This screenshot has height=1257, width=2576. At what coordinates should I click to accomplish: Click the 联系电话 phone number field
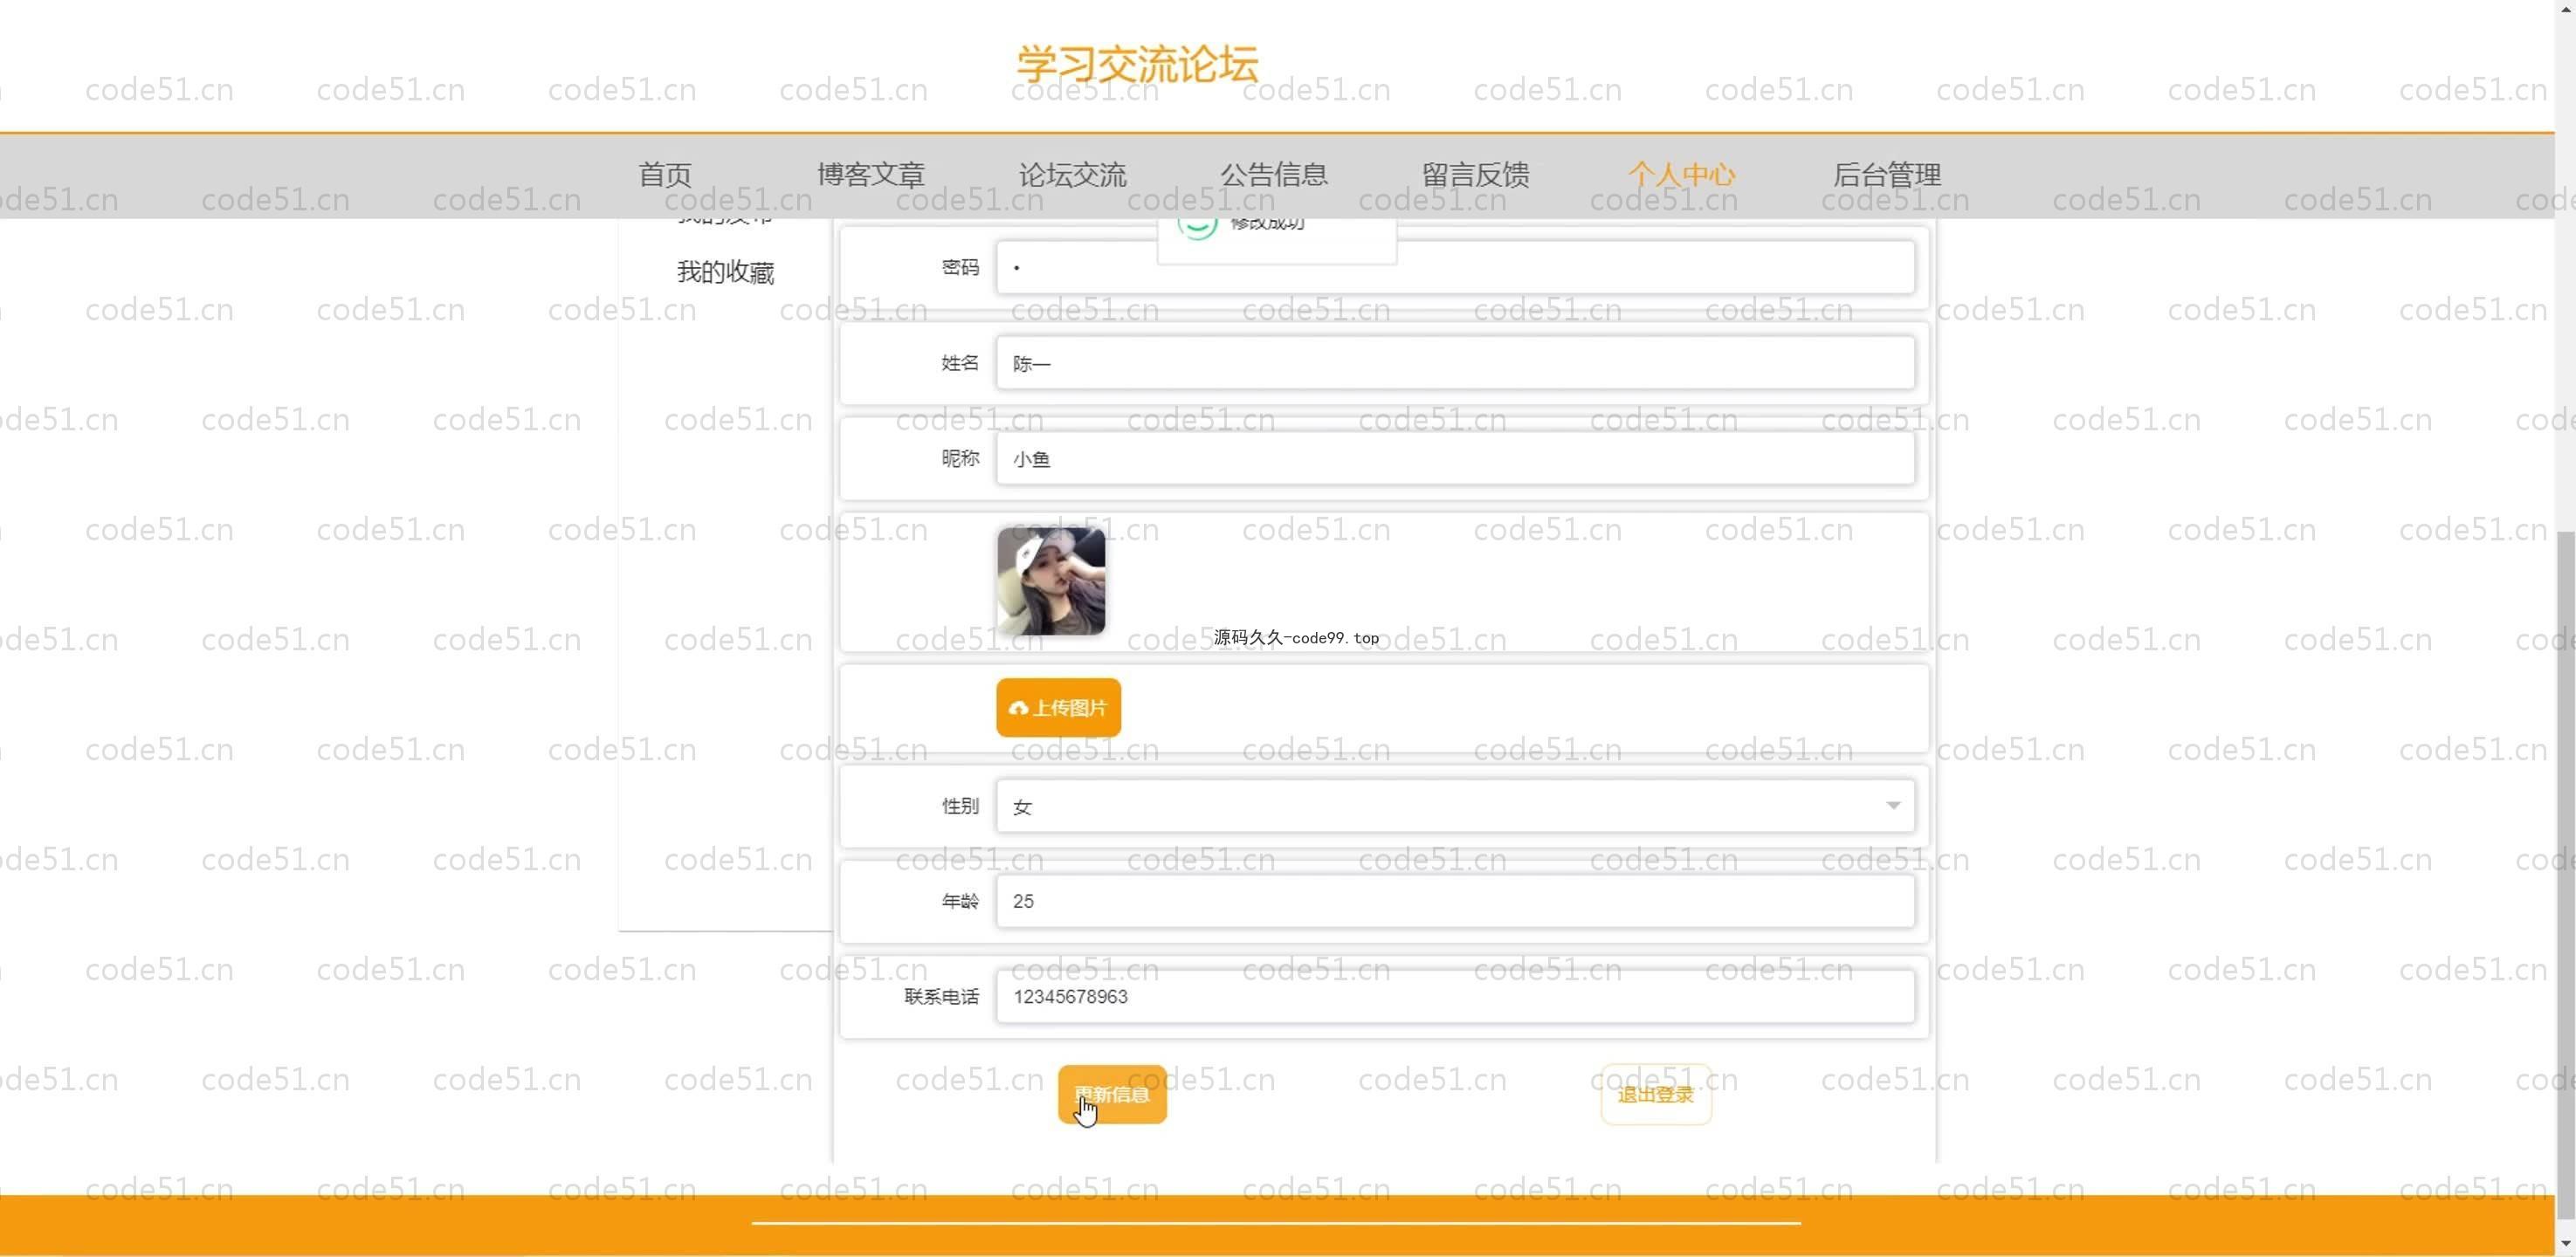point(1455,997)
